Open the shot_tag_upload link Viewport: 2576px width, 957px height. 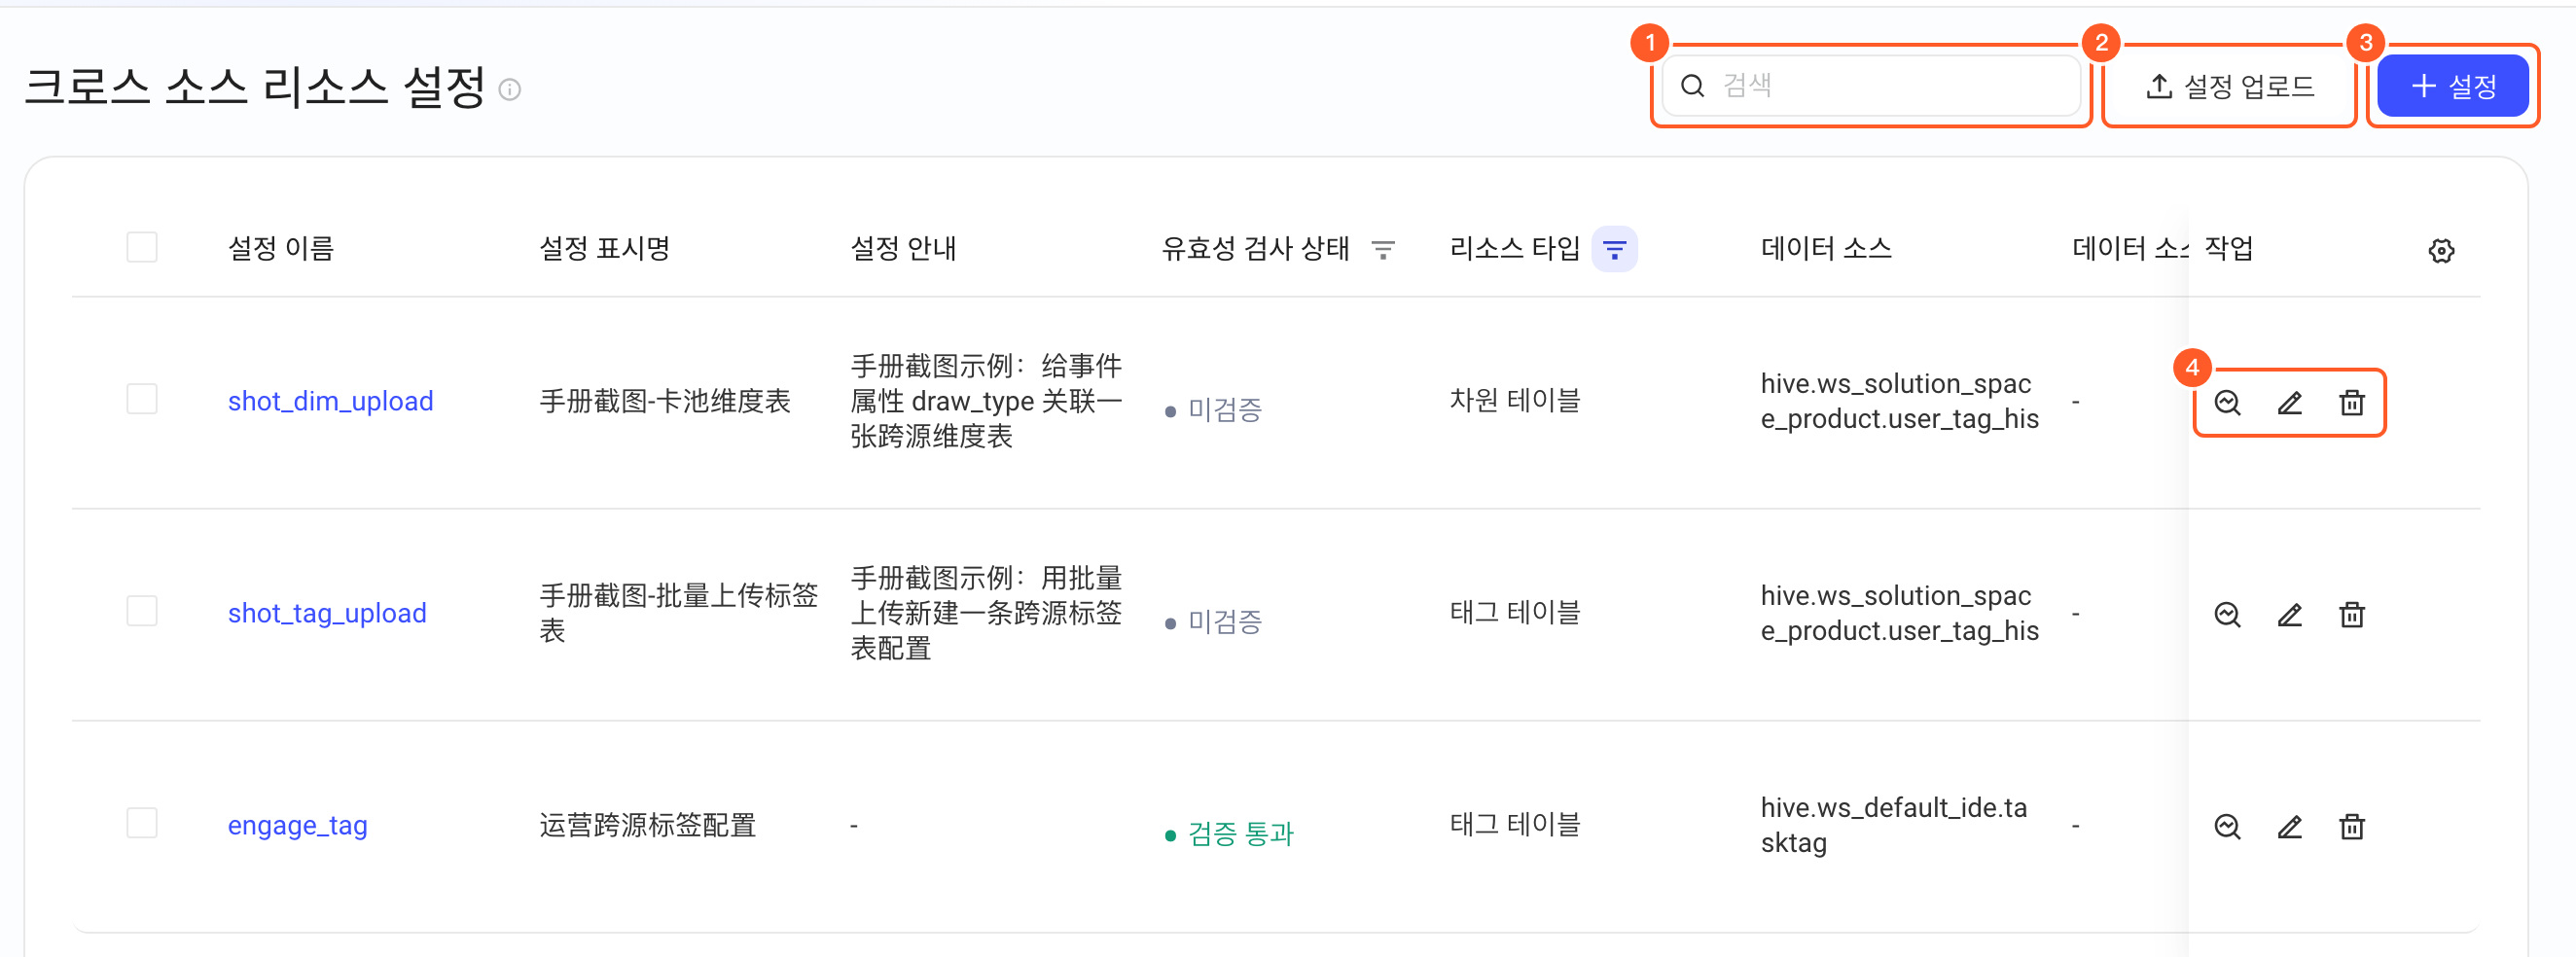click(327, 613)
